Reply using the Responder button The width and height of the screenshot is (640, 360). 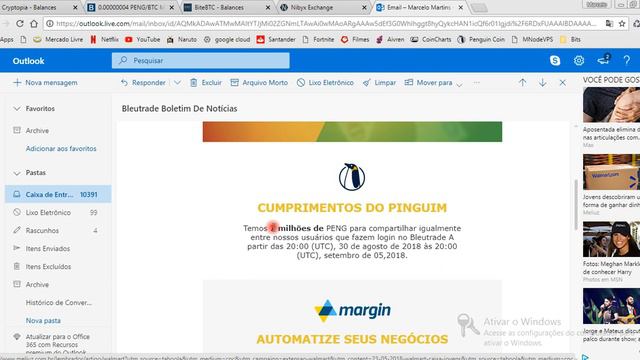143,82
